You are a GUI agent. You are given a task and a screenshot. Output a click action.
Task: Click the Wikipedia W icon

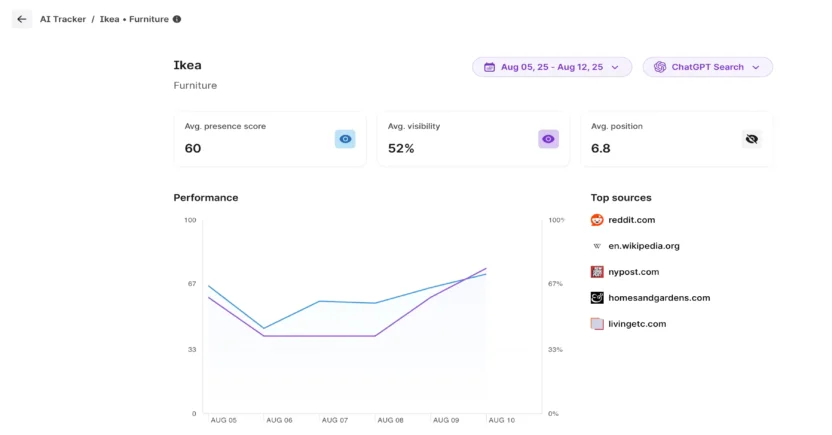tap(597, 246)
